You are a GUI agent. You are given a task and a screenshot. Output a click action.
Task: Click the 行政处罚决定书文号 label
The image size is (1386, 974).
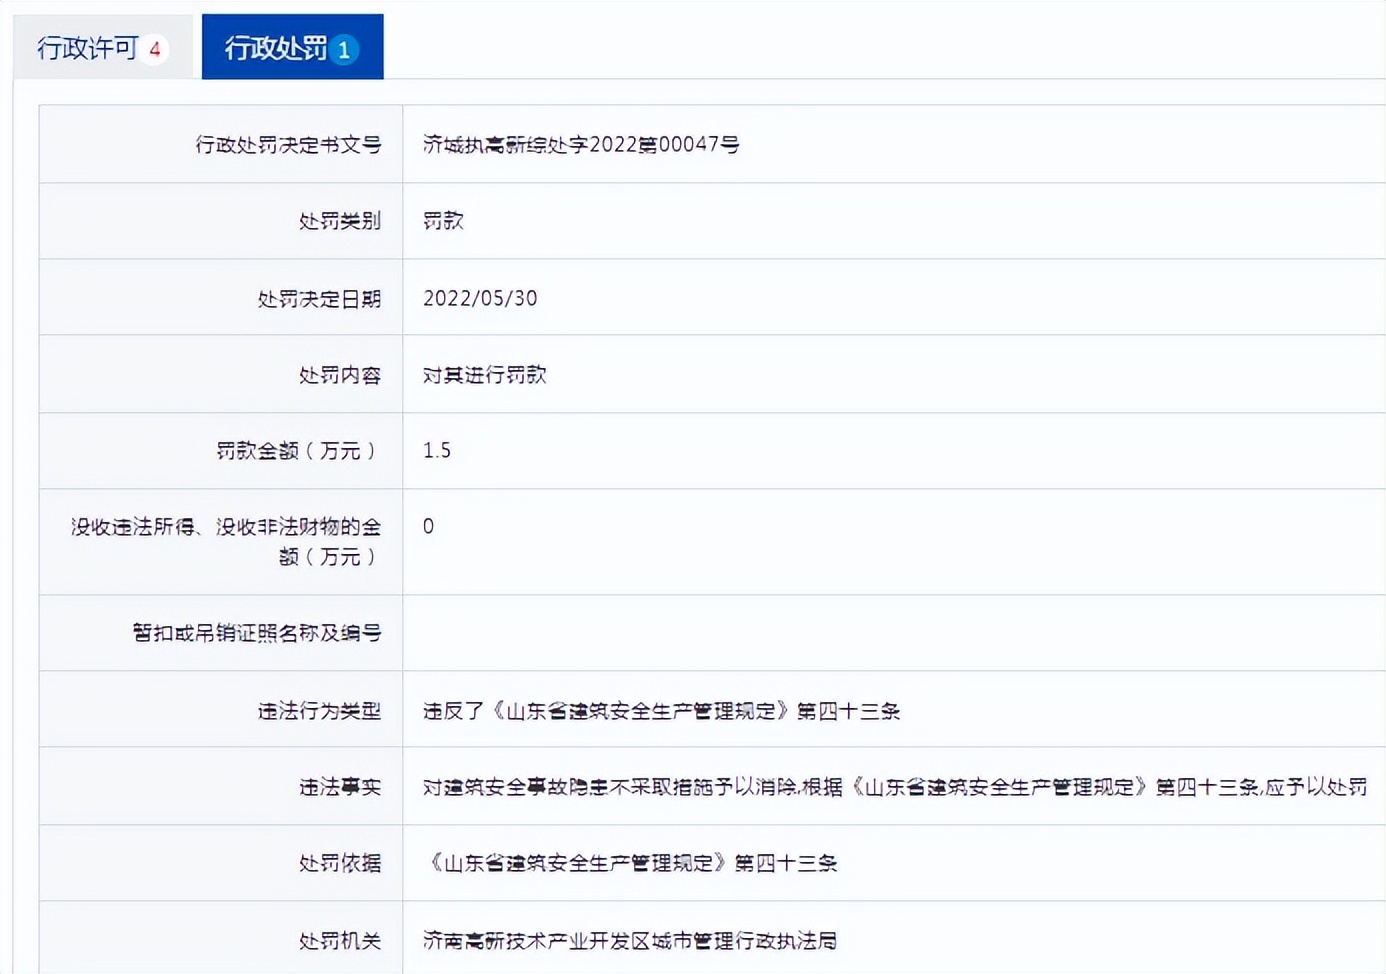pyautogui.click(x=288, y=145)
